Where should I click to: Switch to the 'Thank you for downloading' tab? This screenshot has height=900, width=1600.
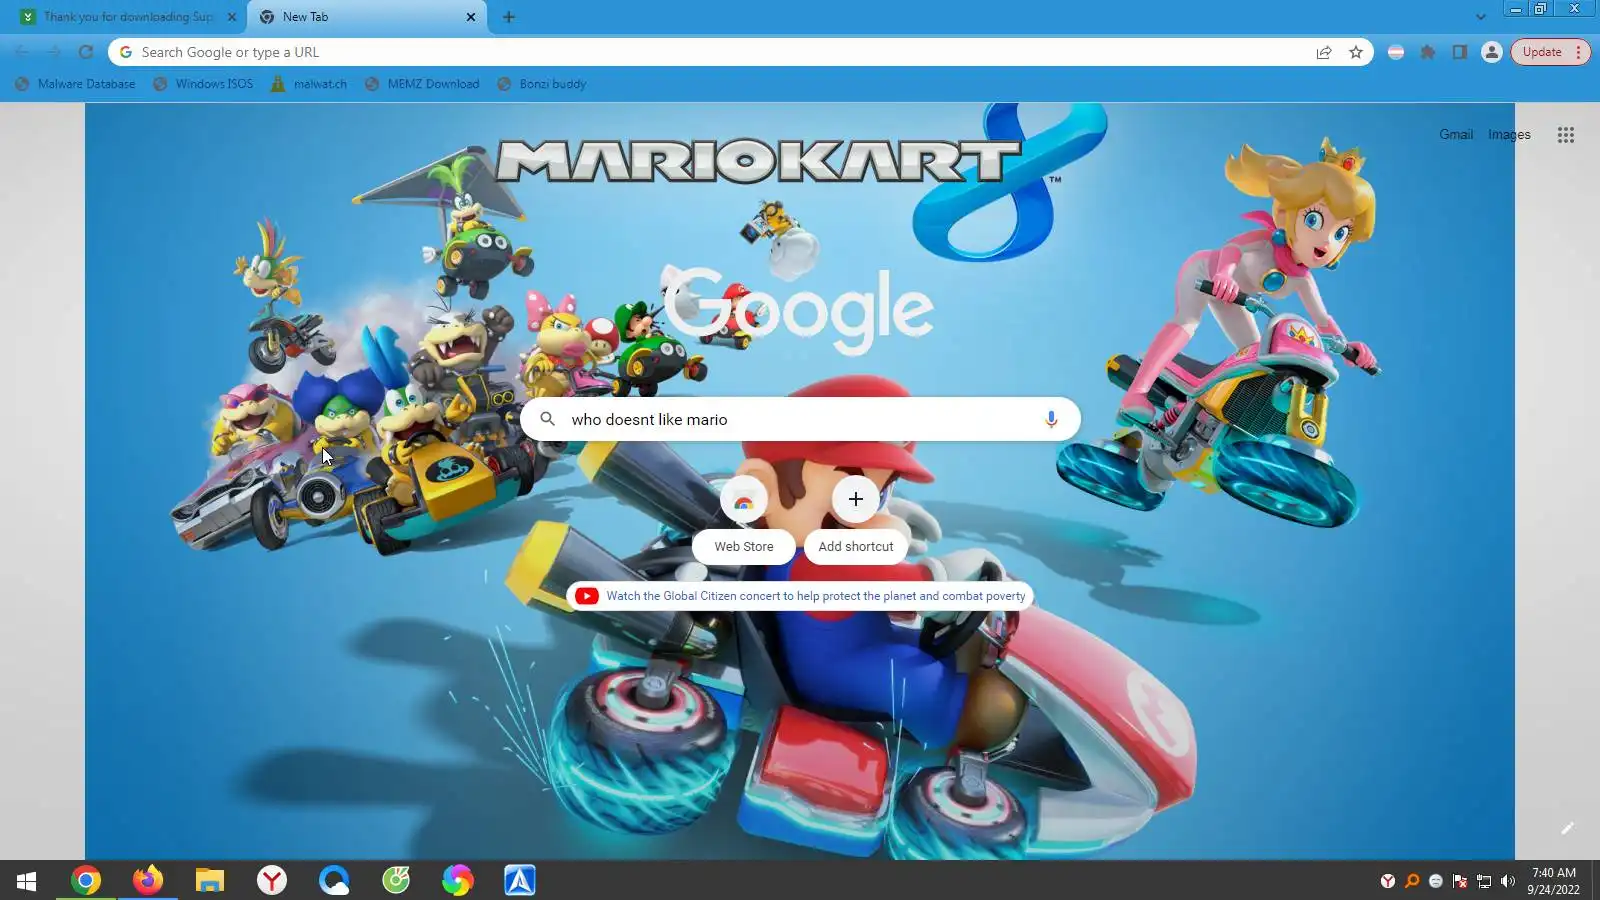(128, 17)
